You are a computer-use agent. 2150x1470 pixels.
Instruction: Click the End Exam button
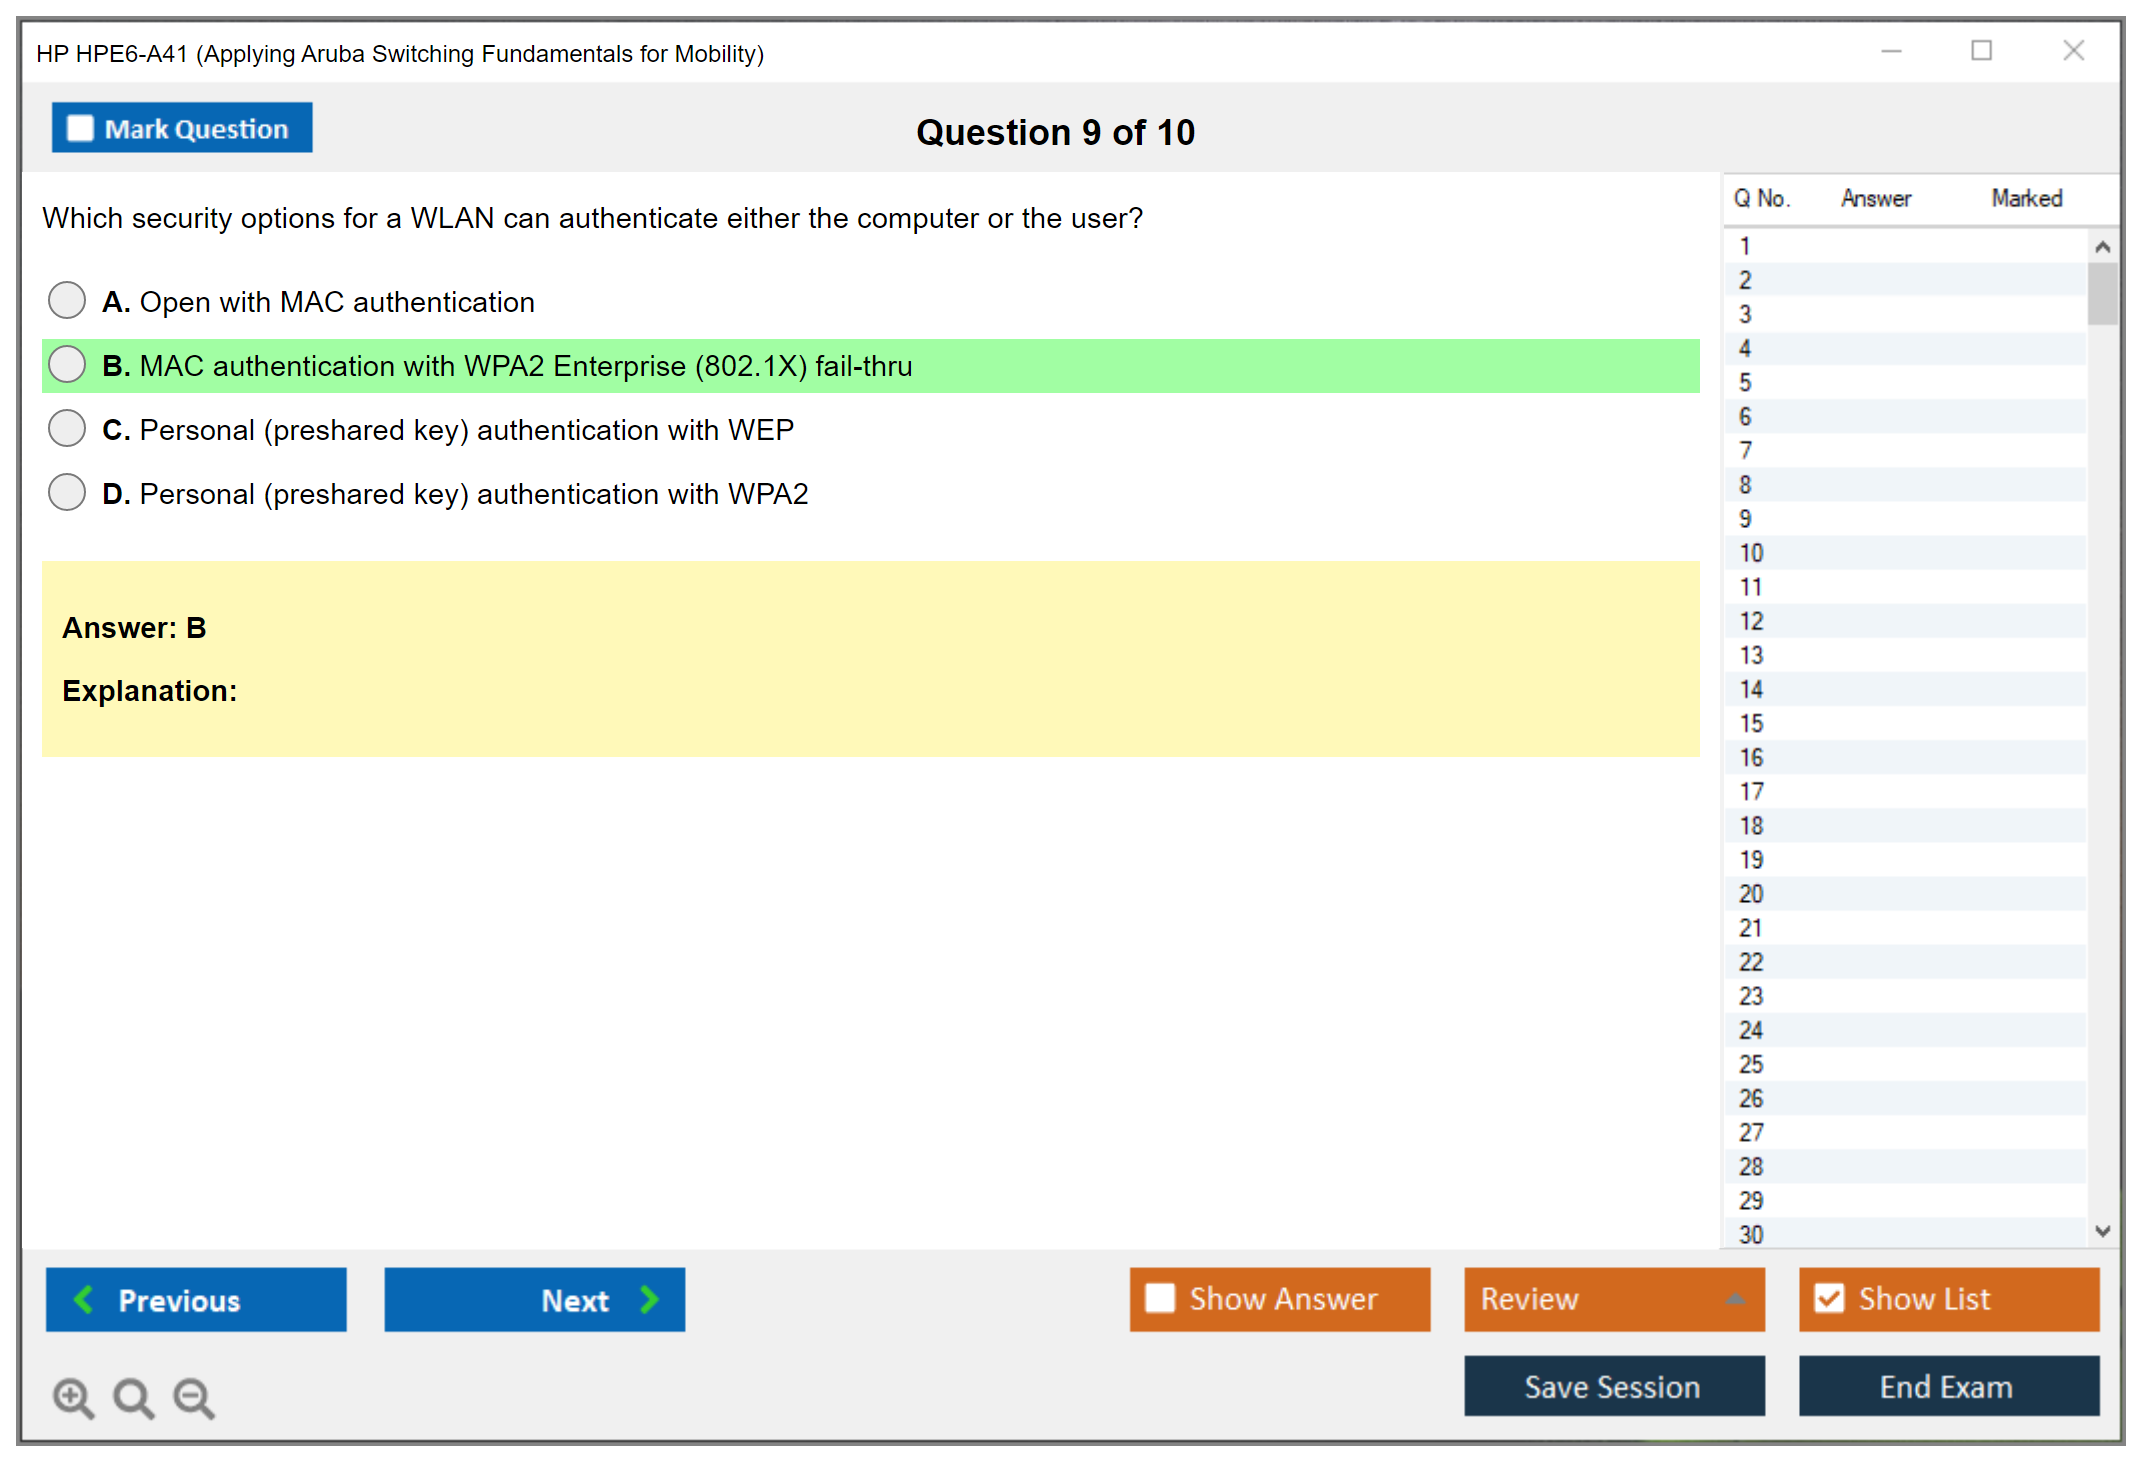click(x=1947, y=1386)
